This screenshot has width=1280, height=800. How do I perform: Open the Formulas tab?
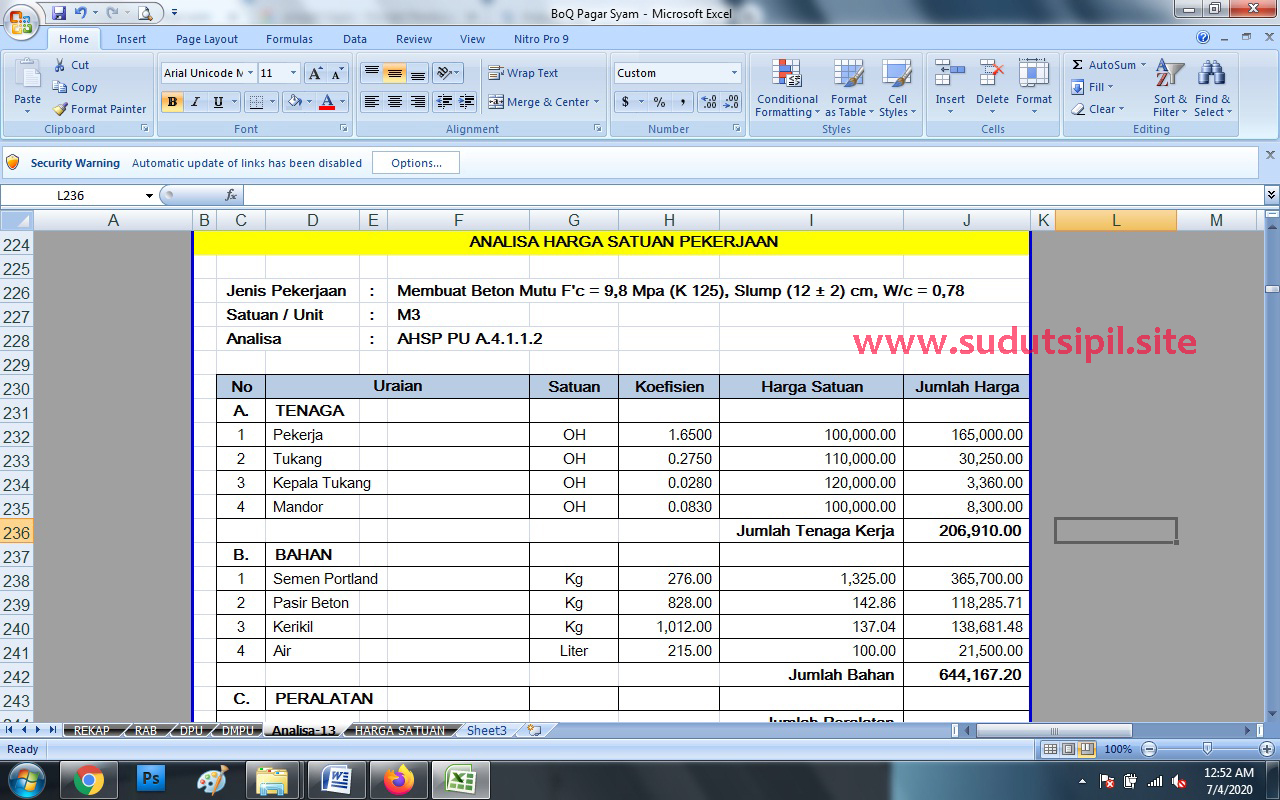pos(289,39)
